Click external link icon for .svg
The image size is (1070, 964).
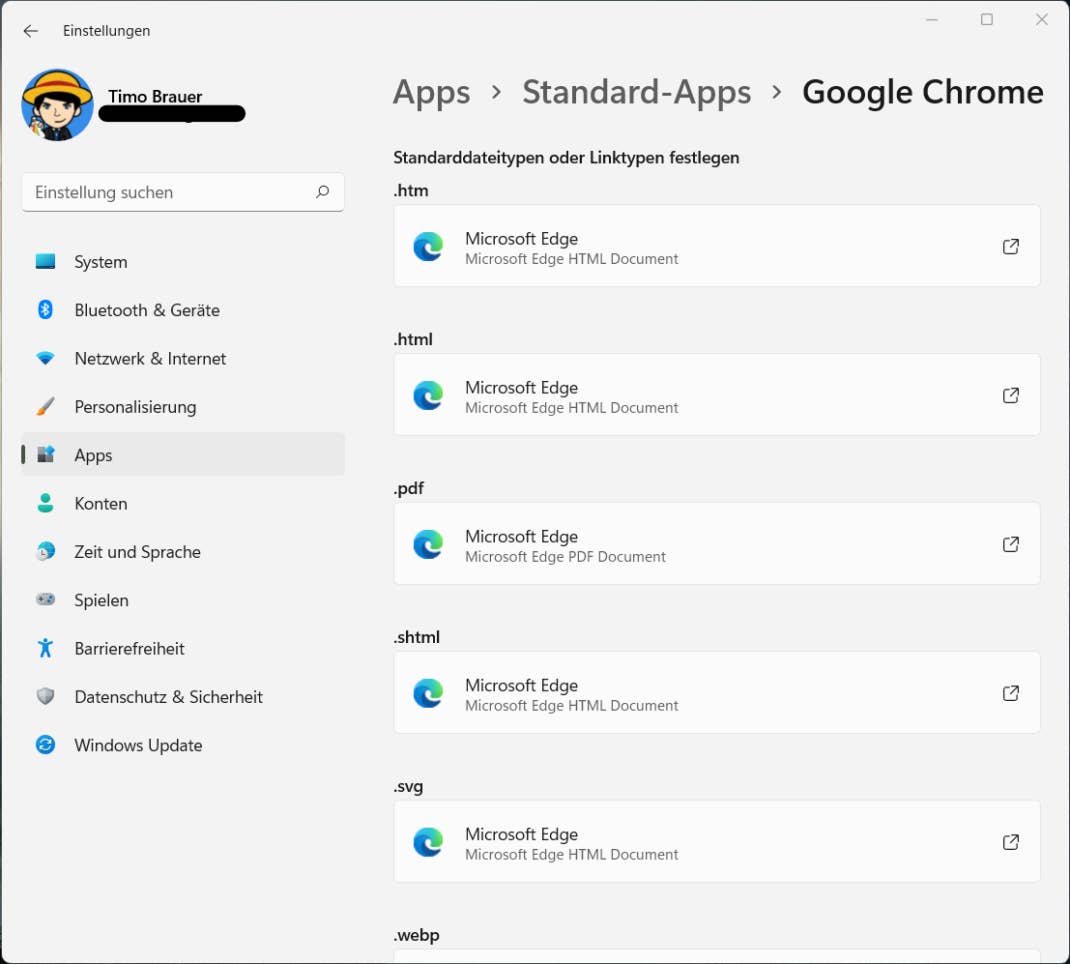coord(1011,842)
